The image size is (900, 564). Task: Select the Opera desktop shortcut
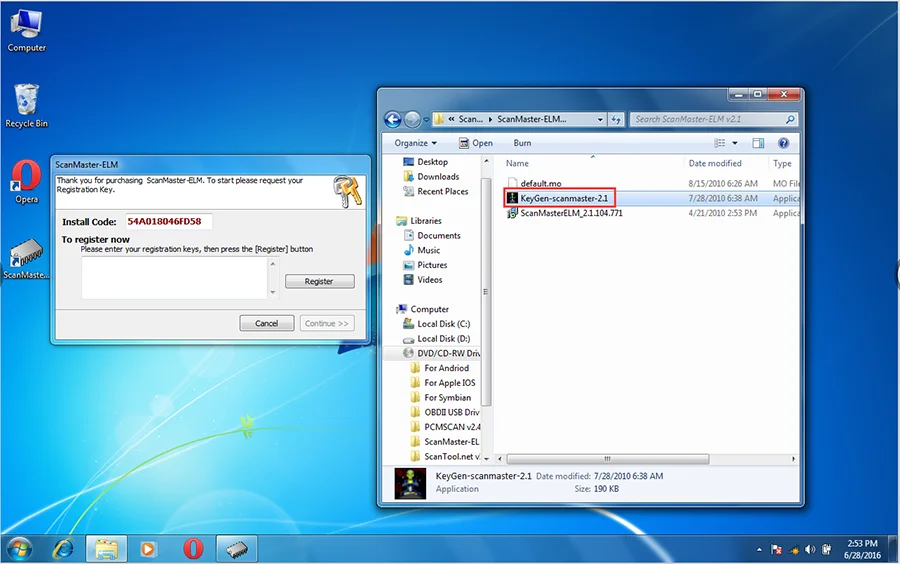[26, 182]
